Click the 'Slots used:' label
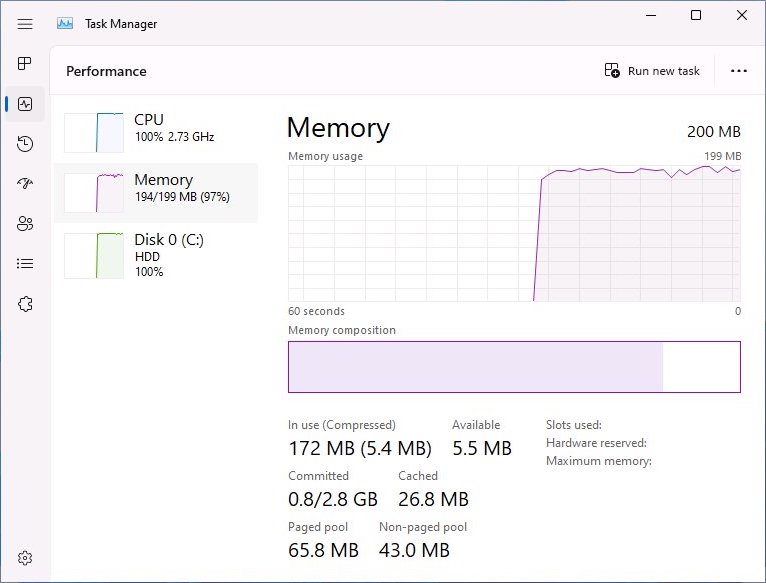Image resolution: width=766 pixels, height=583 pixels. pos(574,425)
